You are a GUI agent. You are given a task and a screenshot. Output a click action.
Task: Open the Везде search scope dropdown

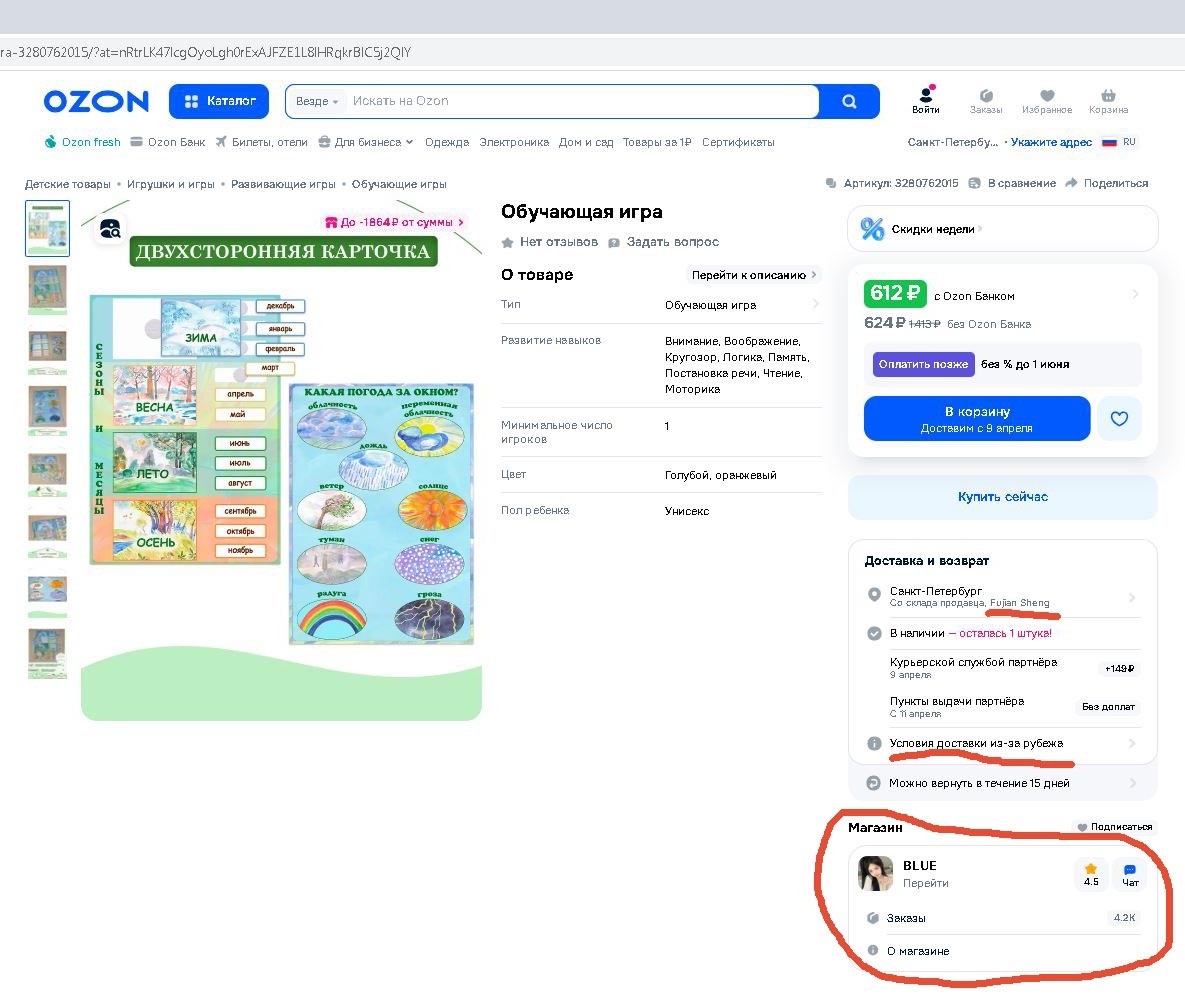tap(315, 101)
